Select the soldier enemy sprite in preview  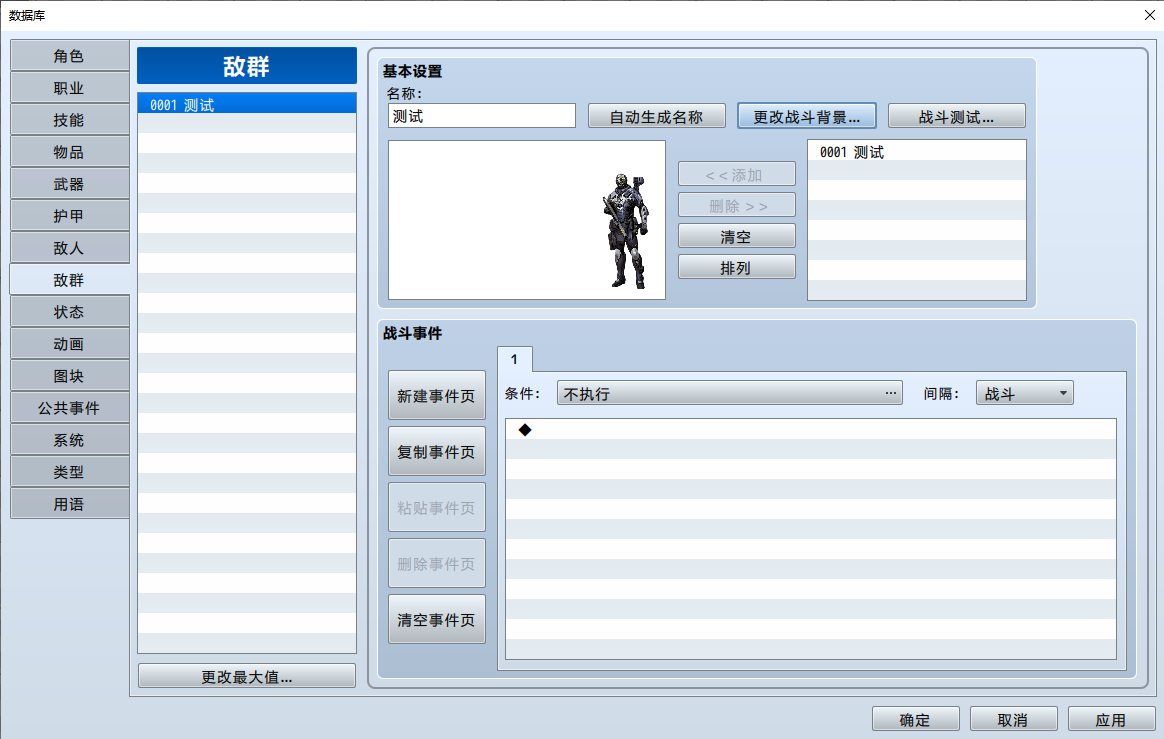626,231
